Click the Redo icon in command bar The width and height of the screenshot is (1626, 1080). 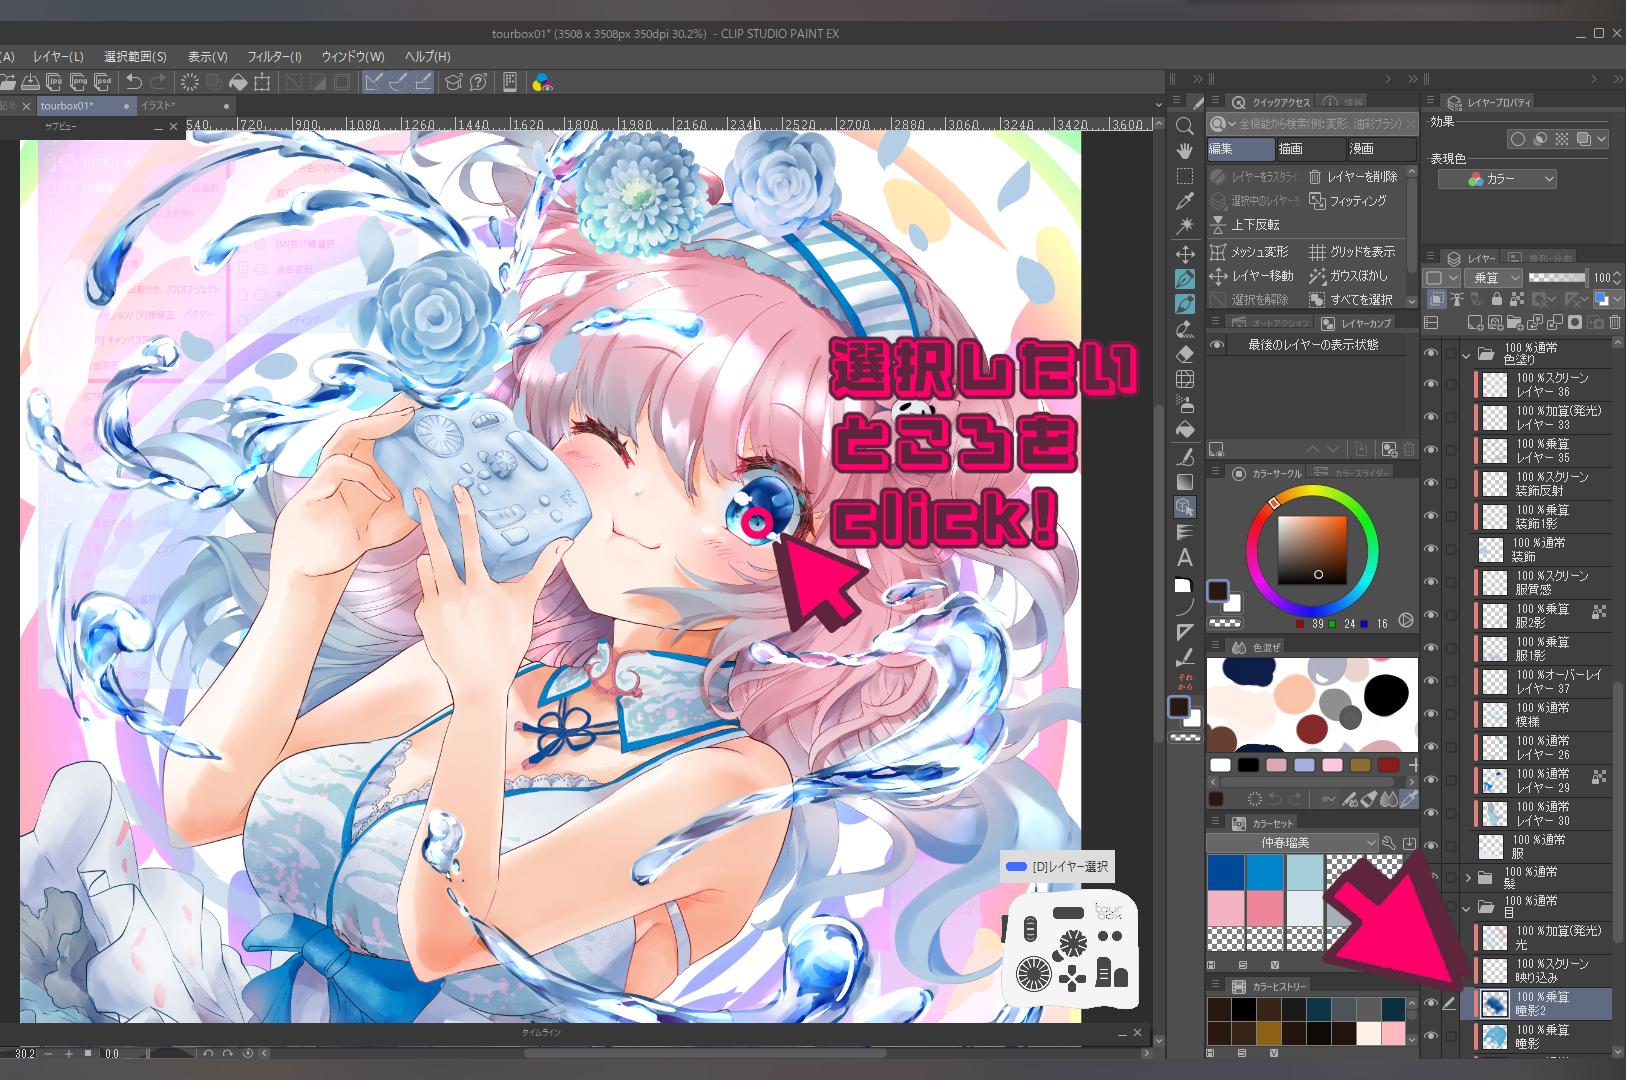point(158,82)
